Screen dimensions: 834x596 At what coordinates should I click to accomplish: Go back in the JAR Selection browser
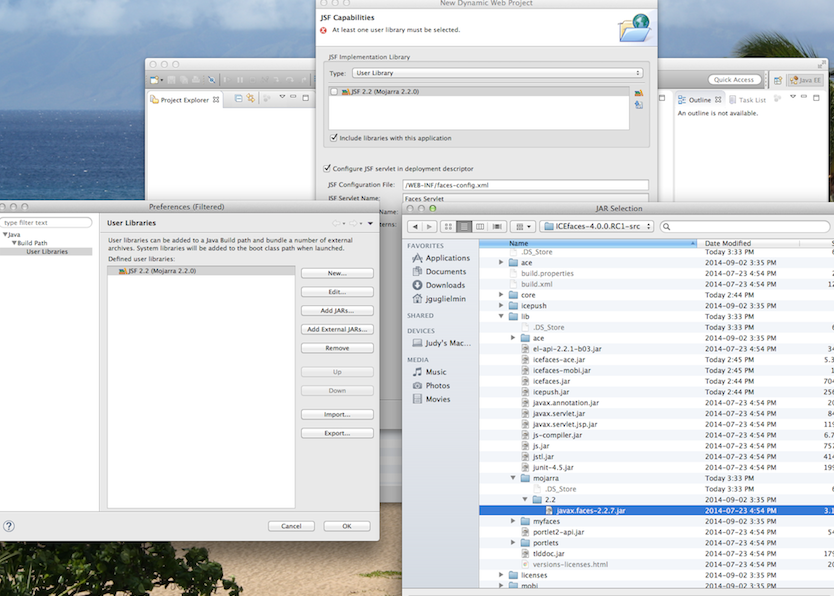click(x=416, y=227)
